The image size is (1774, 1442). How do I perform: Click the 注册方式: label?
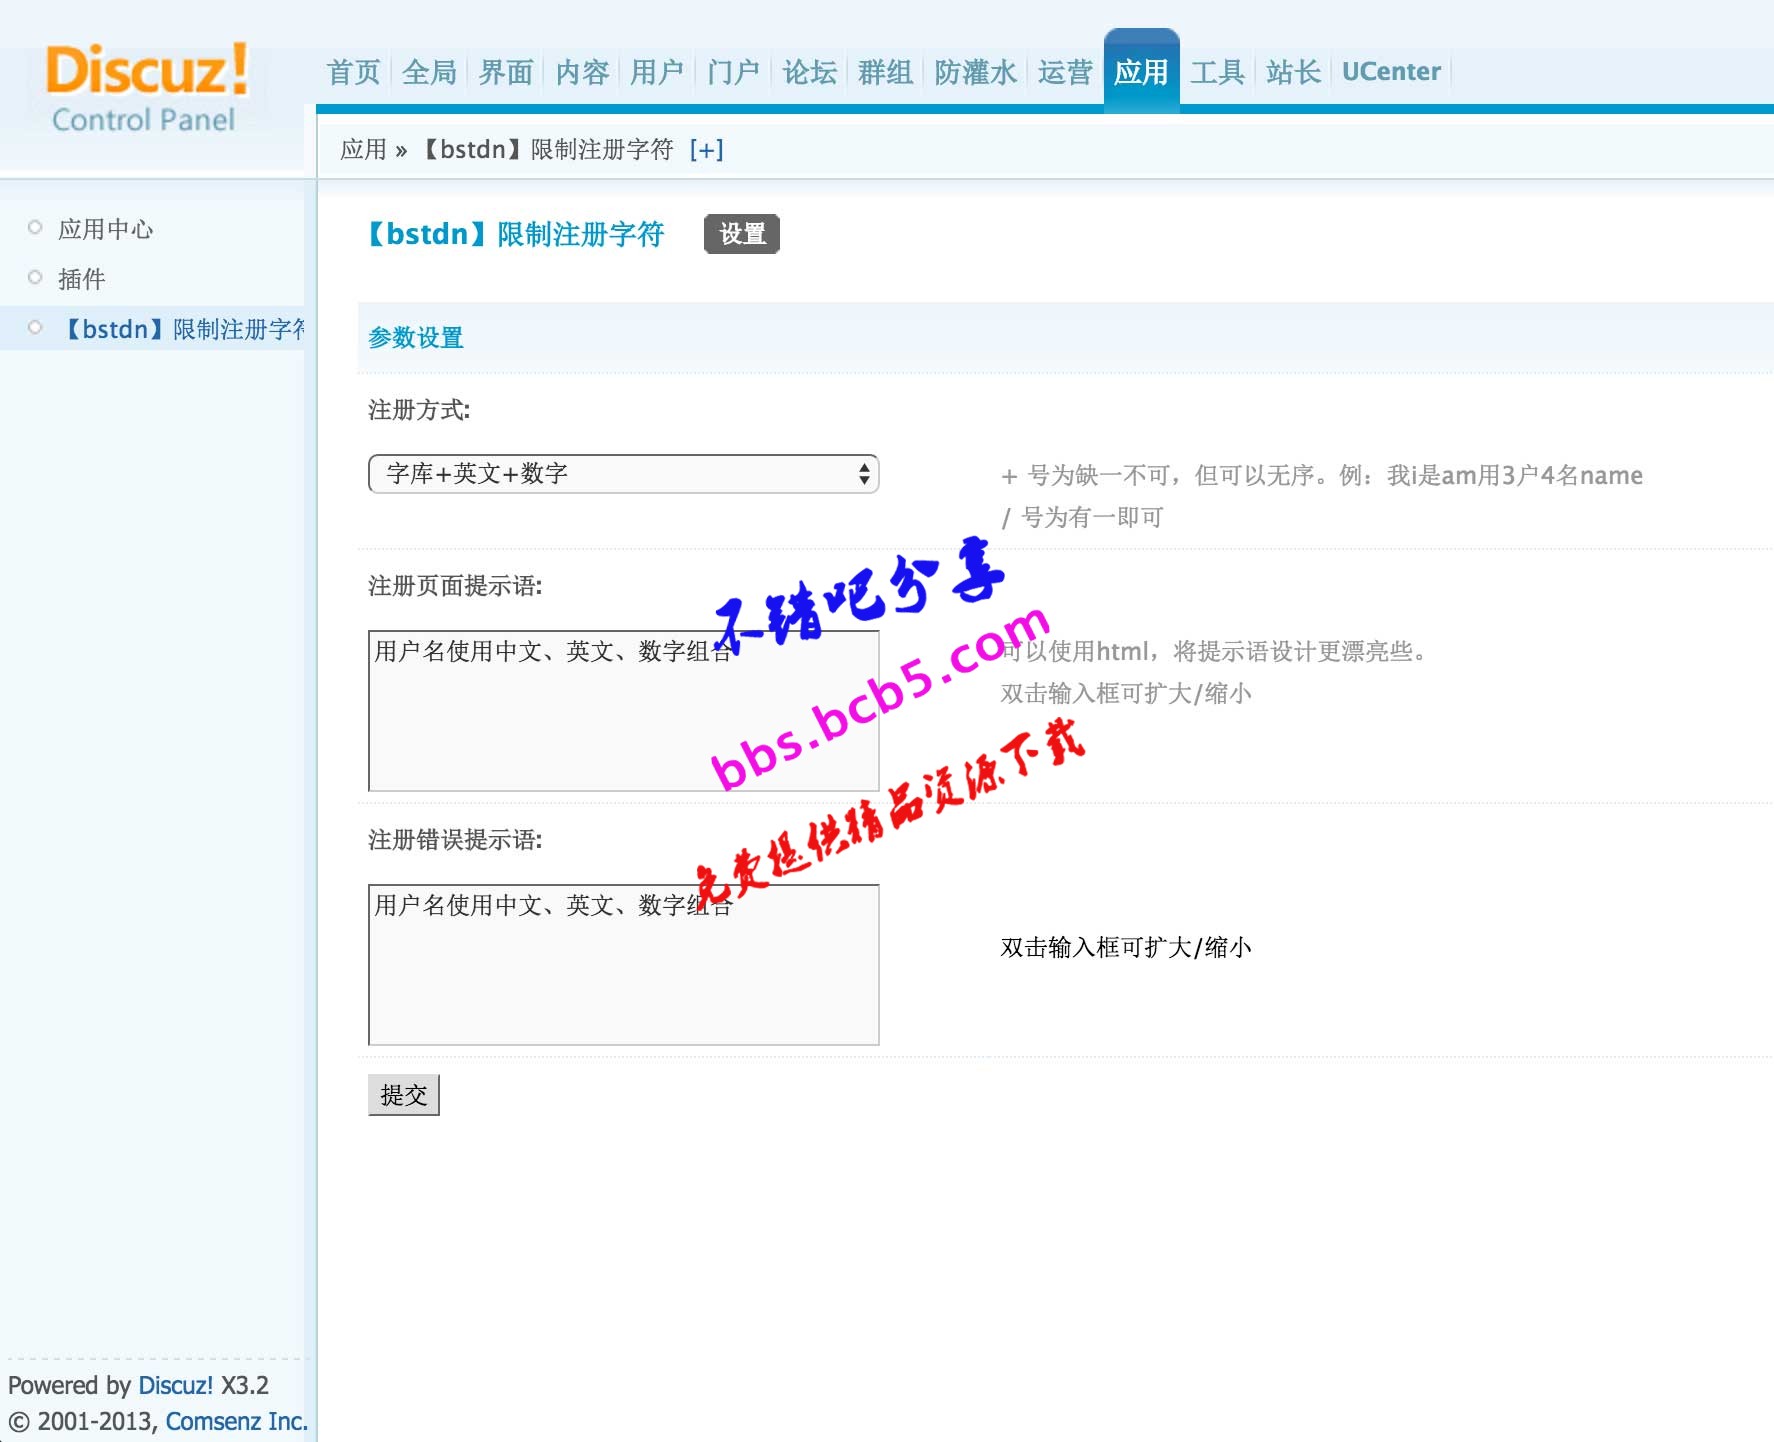(419, 410)
